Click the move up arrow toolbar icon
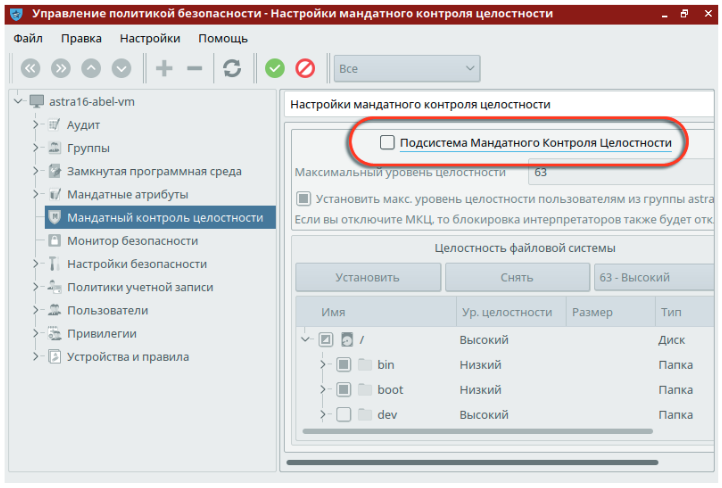The height and width of the screenshot is (488, 722). (x=91, y=69)
